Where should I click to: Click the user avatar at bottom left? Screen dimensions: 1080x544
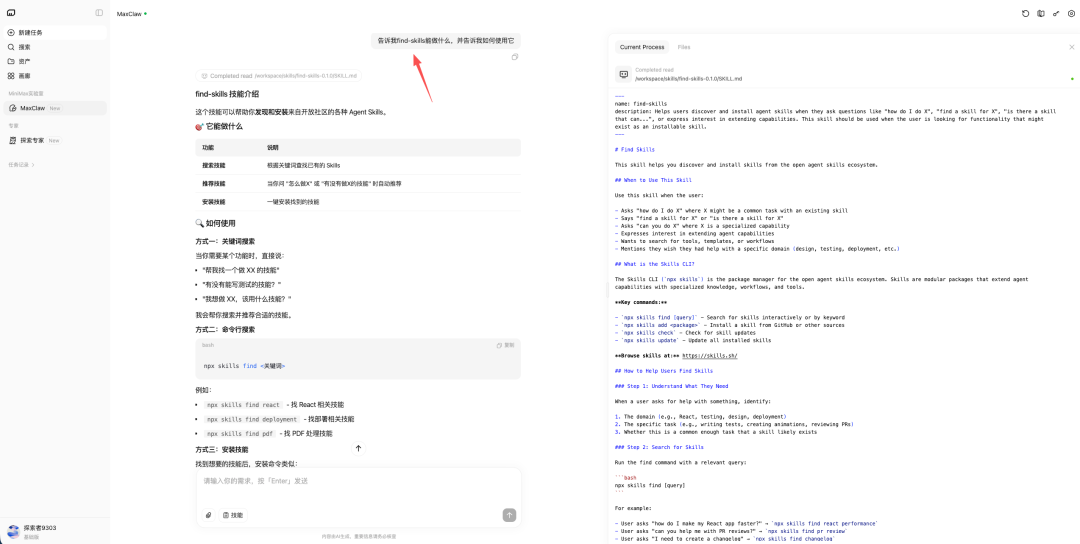[x=13, y=531]
